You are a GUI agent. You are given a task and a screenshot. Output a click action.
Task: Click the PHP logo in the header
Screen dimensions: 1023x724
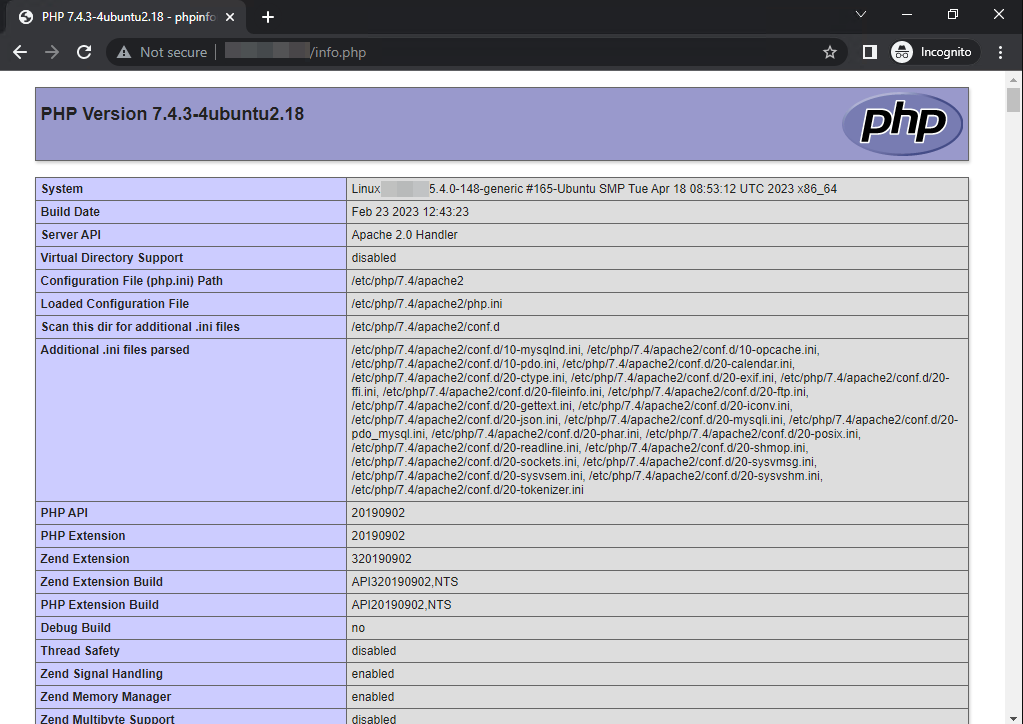[901, 124]
